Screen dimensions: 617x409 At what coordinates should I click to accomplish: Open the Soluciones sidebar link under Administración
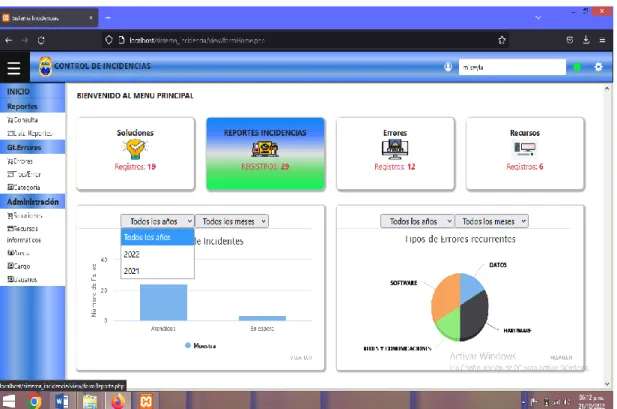pos(25,216)
